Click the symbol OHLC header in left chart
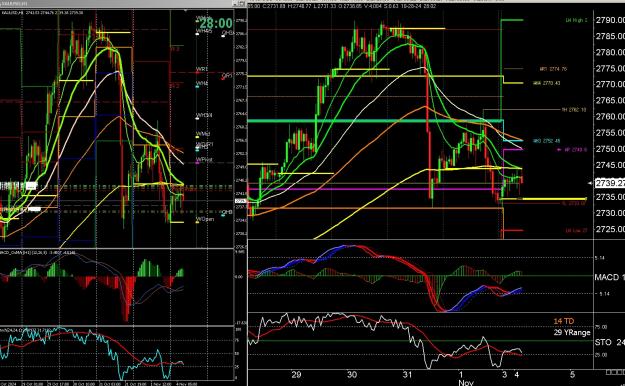This screenshot has height=386, width=625. [x=42, y=13]
